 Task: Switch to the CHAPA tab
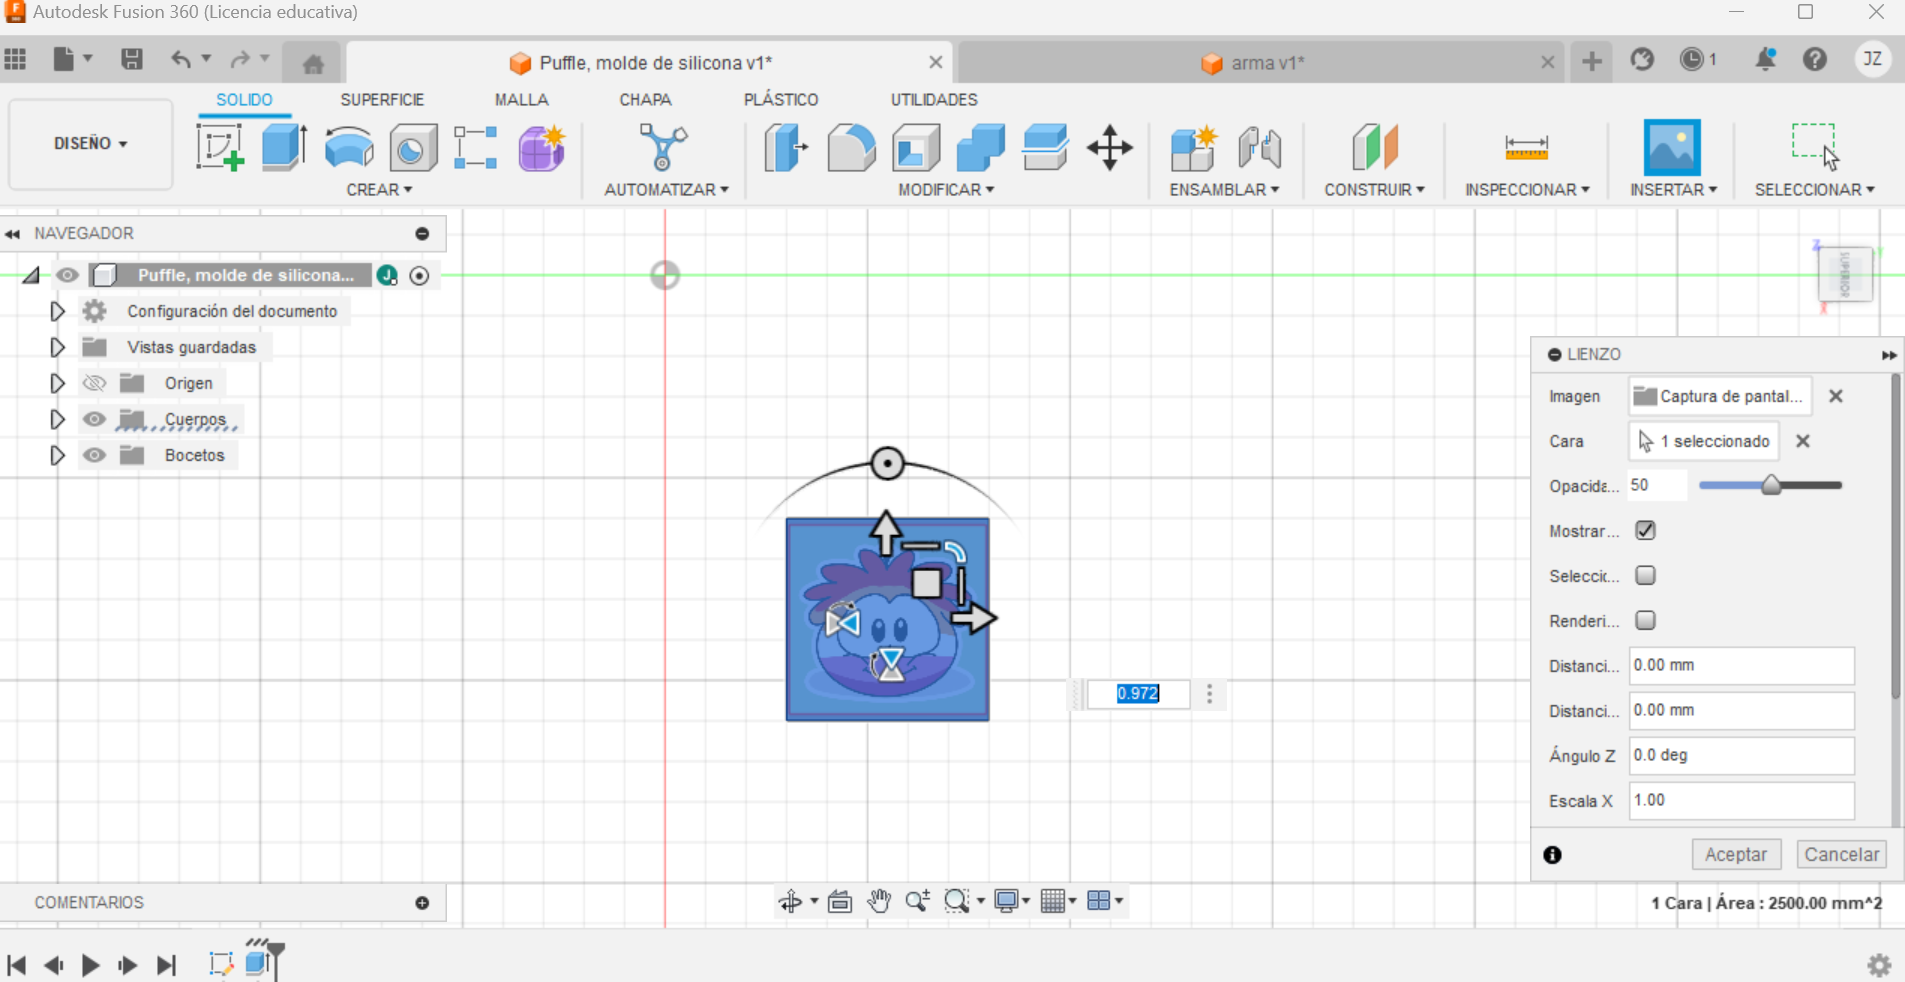click(x=645, y=100)
